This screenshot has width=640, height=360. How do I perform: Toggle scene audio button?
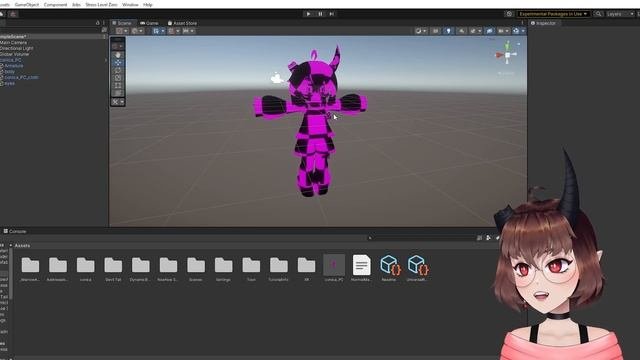pyautogui.click(x=461, y=31)
